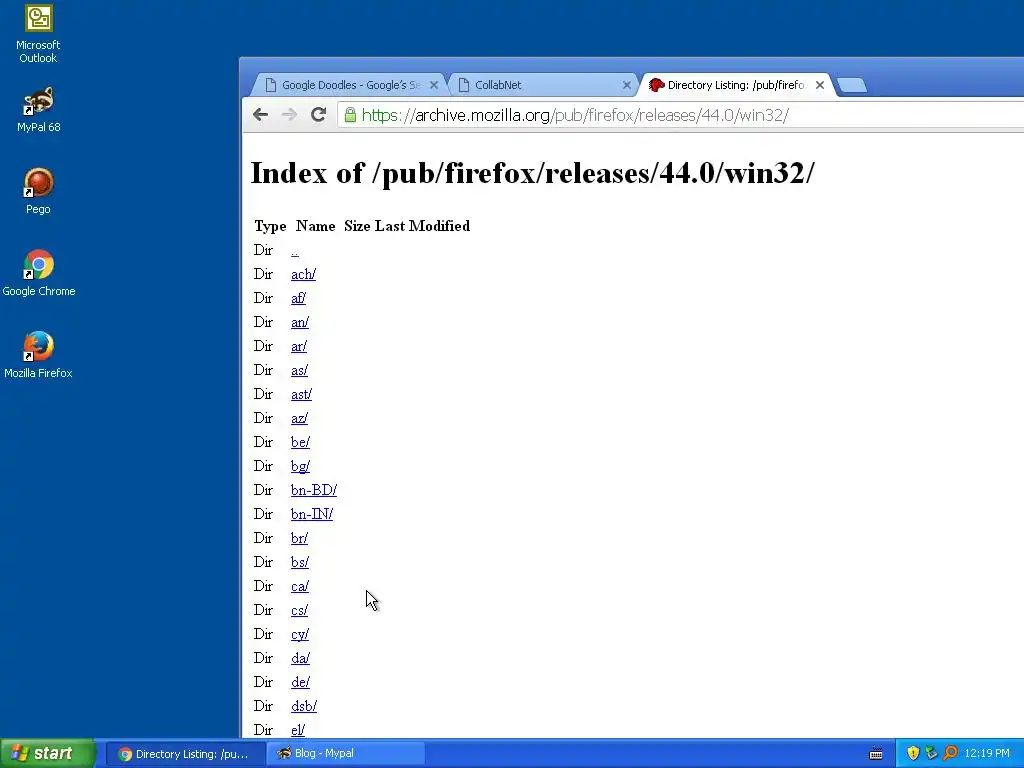Open the Start menu

(x=48, y=753)
